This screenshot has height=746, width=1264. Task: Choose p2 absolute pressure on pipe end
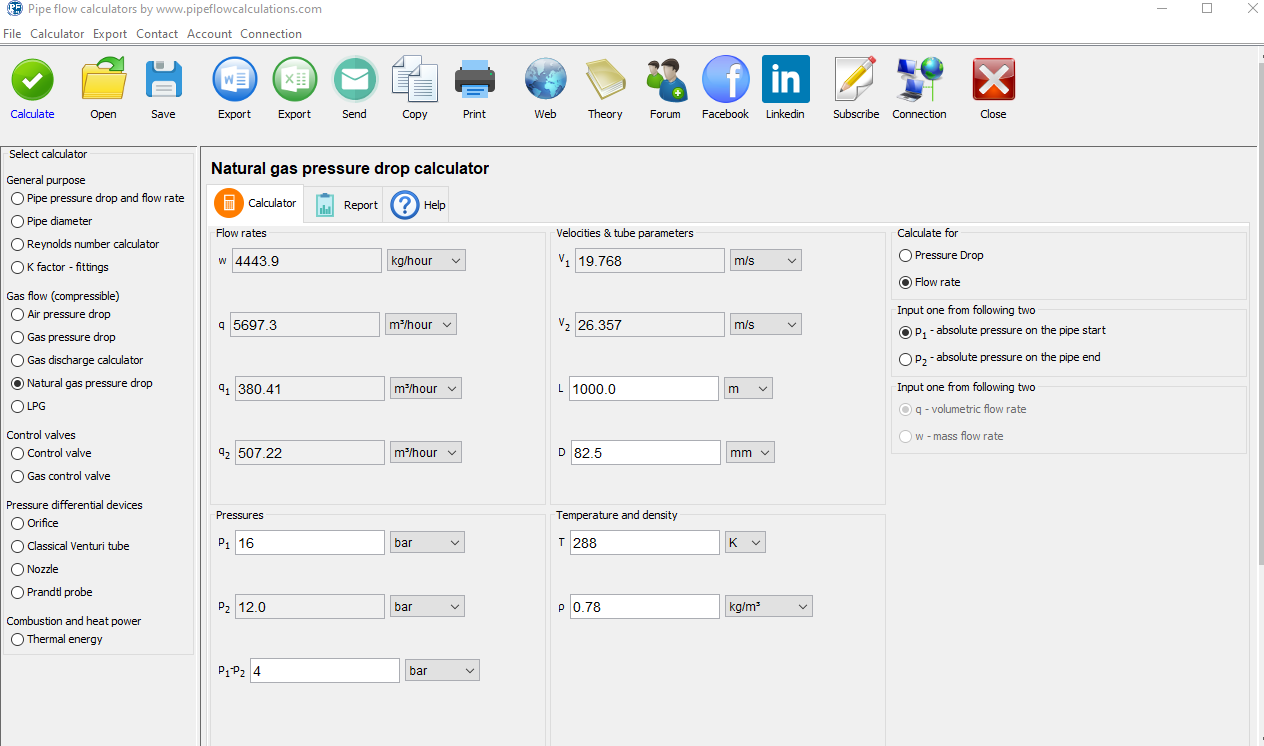[906, 358]
